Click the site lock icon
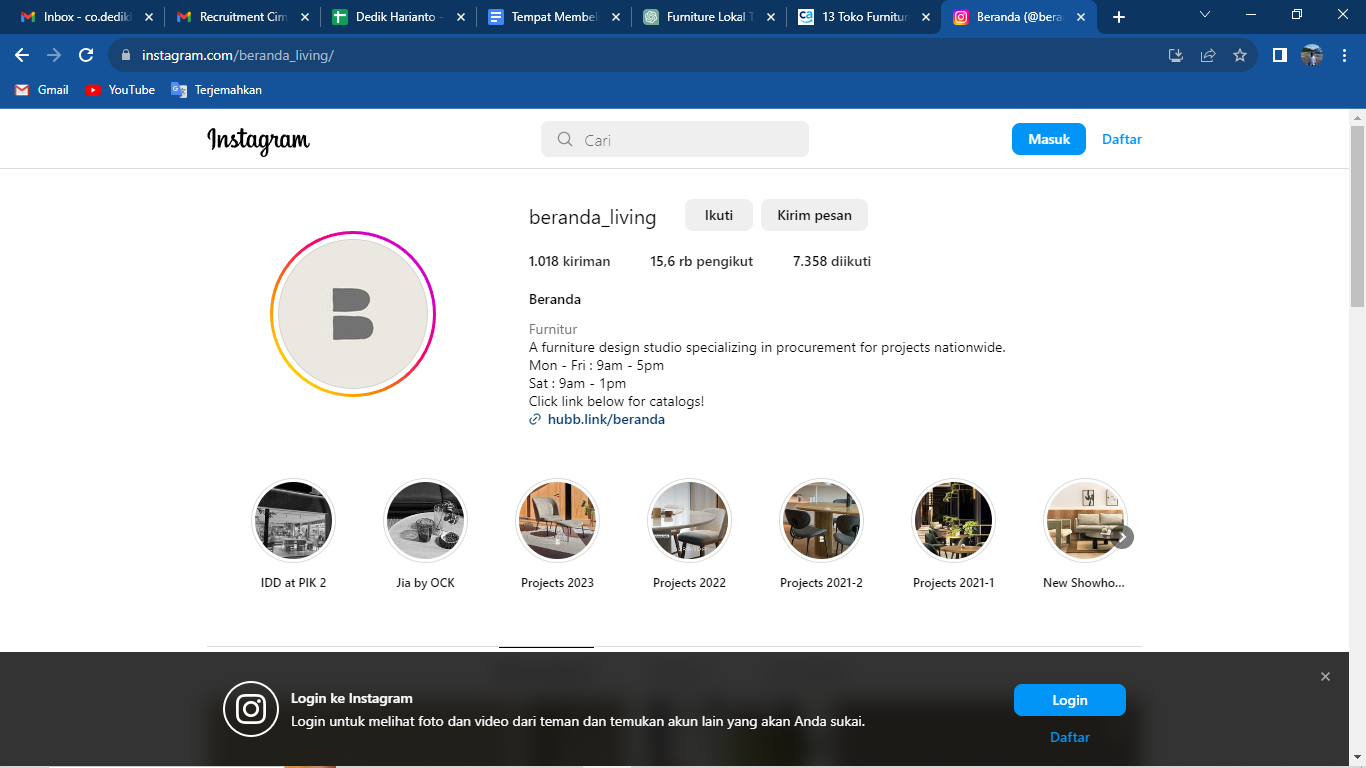 point(125,55)
